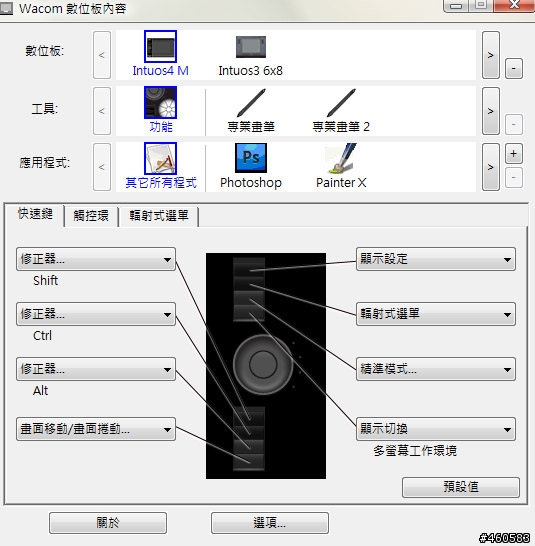The height and width of the screenshot is (546, 535).
Task: Select the Painter X application icon
Action: click(341, 158)
